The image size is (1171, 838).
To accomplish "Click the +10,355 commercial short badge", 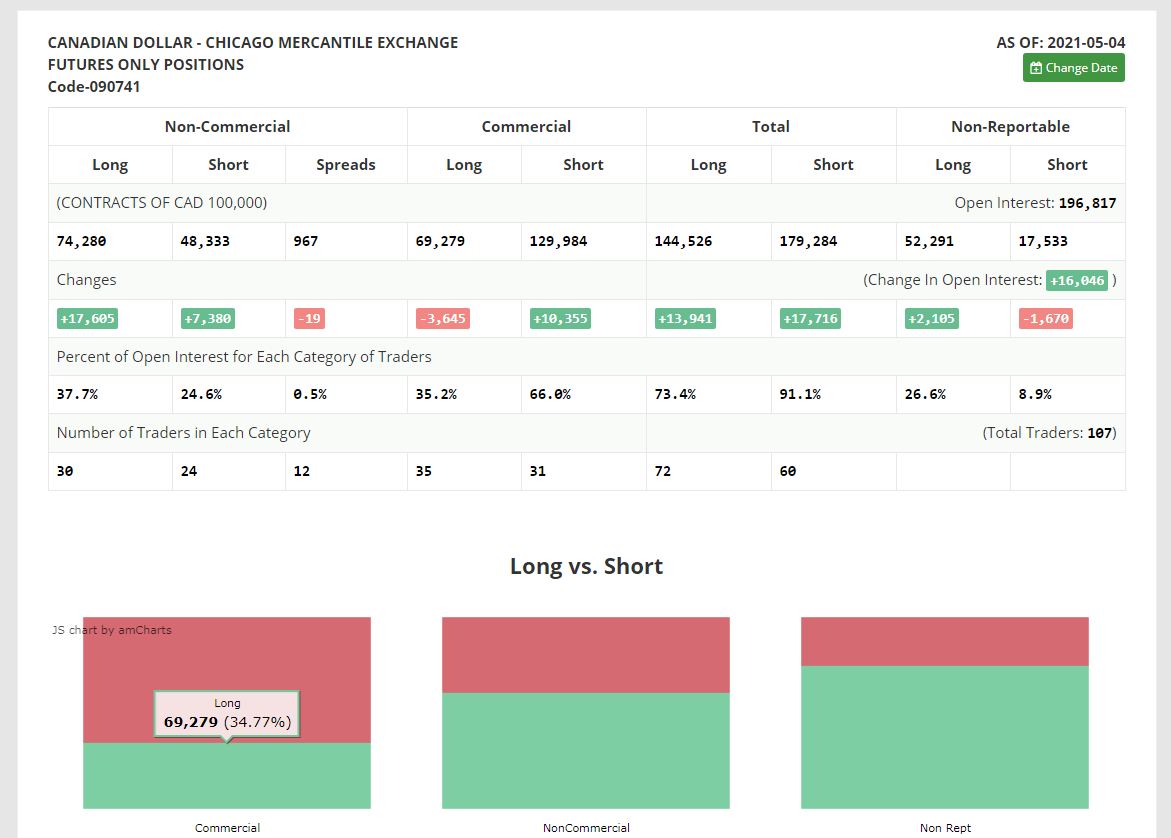I will (560, 319).
